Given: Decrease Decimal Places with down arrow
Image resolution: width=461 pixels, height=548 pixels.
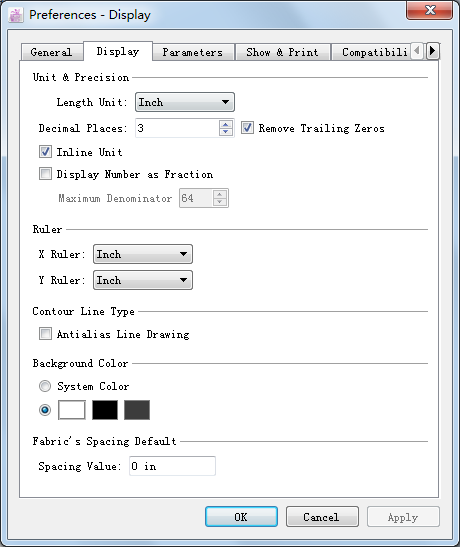Looking at the screenshot, I should click(225, 132).
